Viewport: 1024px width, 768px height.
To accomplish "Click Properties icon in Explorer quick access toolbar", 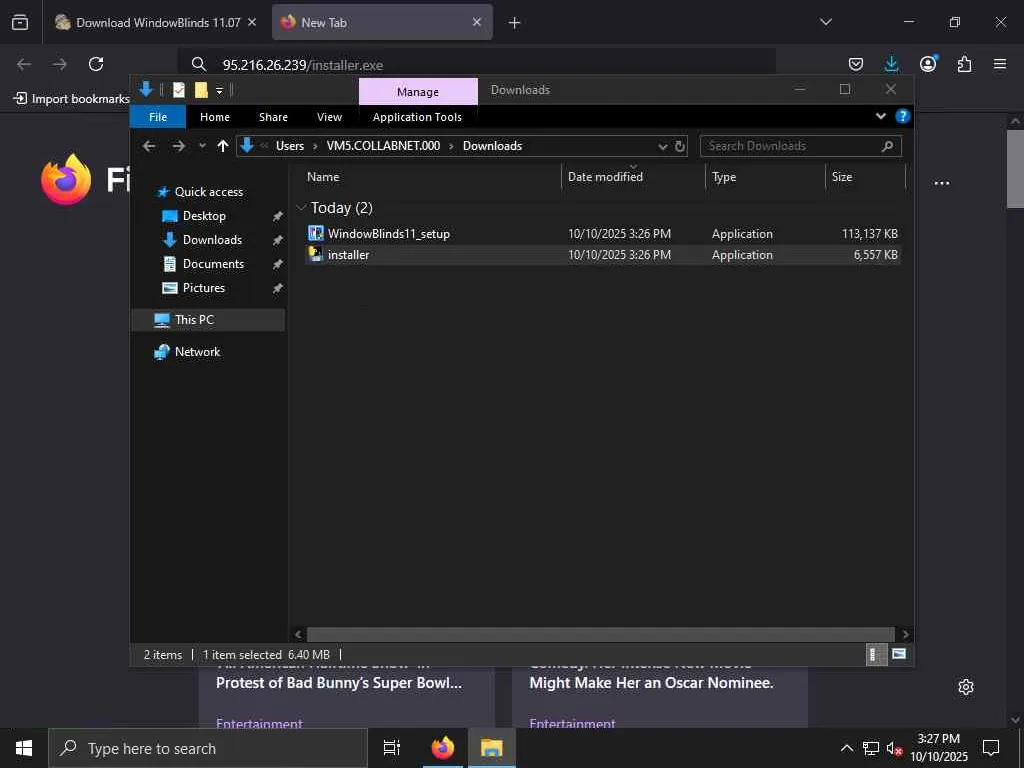I will (x=179, y=90).
